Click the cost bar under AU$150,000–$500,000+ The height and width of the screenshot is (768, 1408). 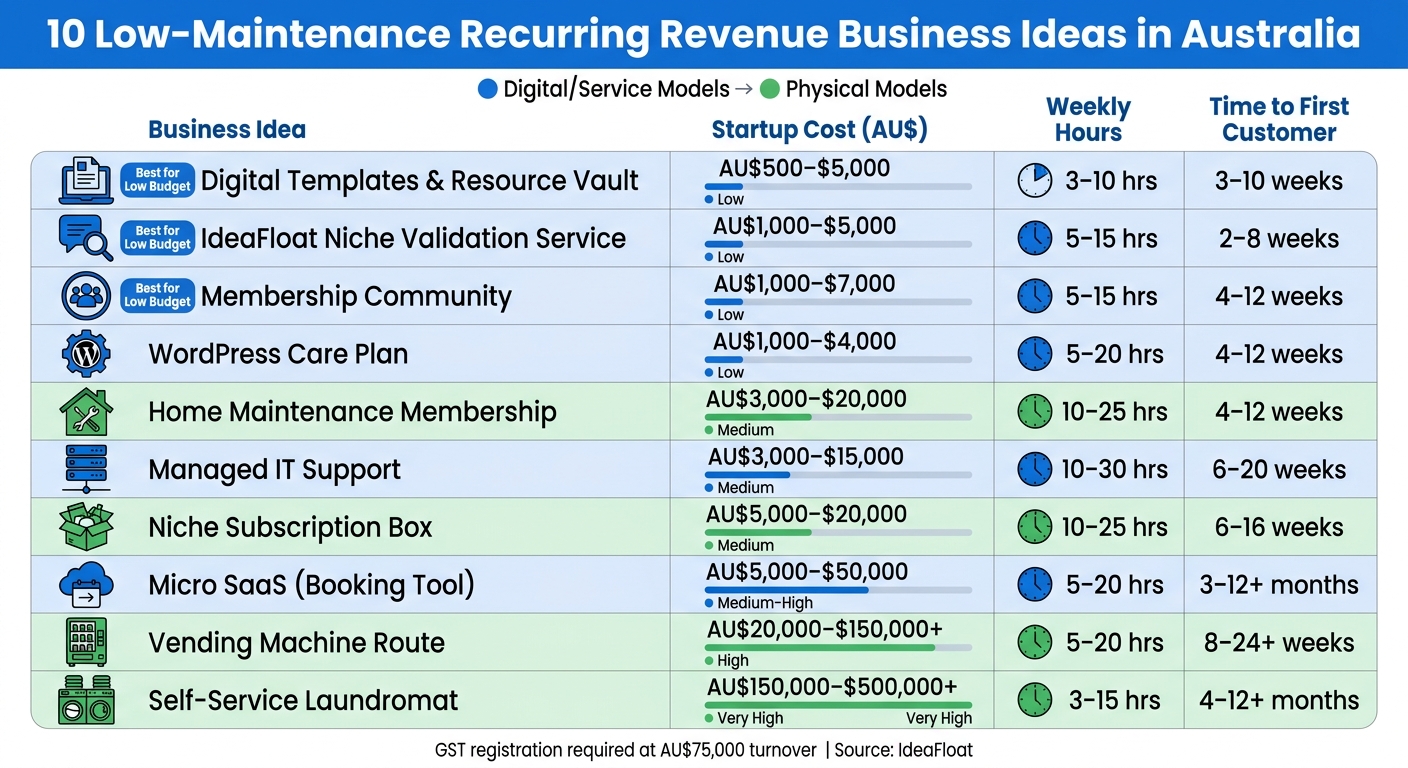(x=838, y=705)
